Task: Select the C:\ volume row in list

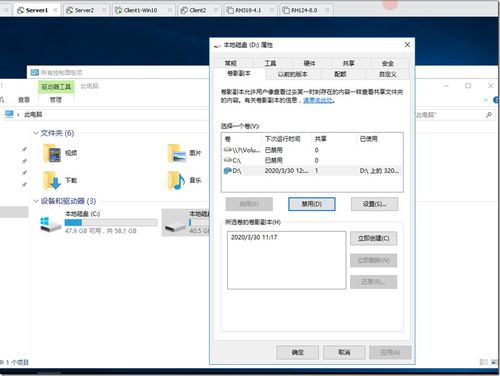Action: point(312,160)
